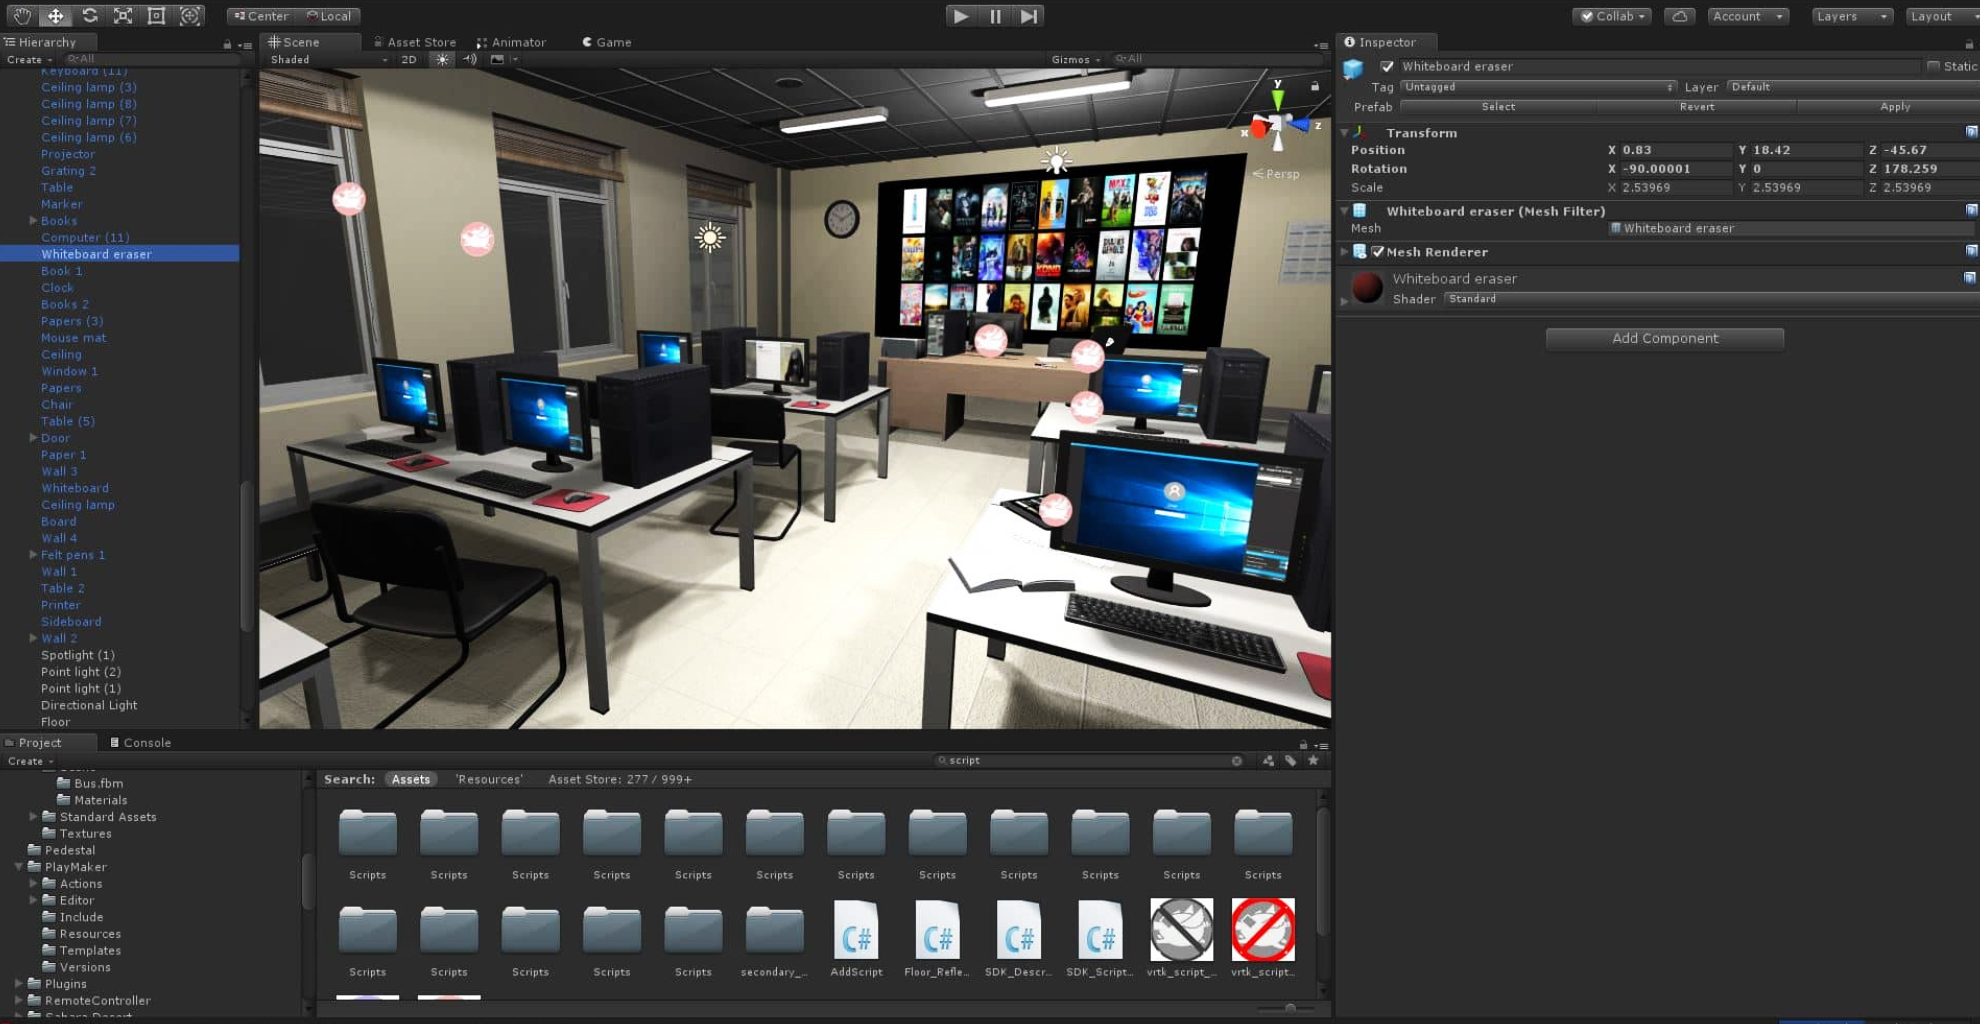Open Whiteboard eraser material settings icon
The image size is (1980, 1024).
pos(1970,278)
